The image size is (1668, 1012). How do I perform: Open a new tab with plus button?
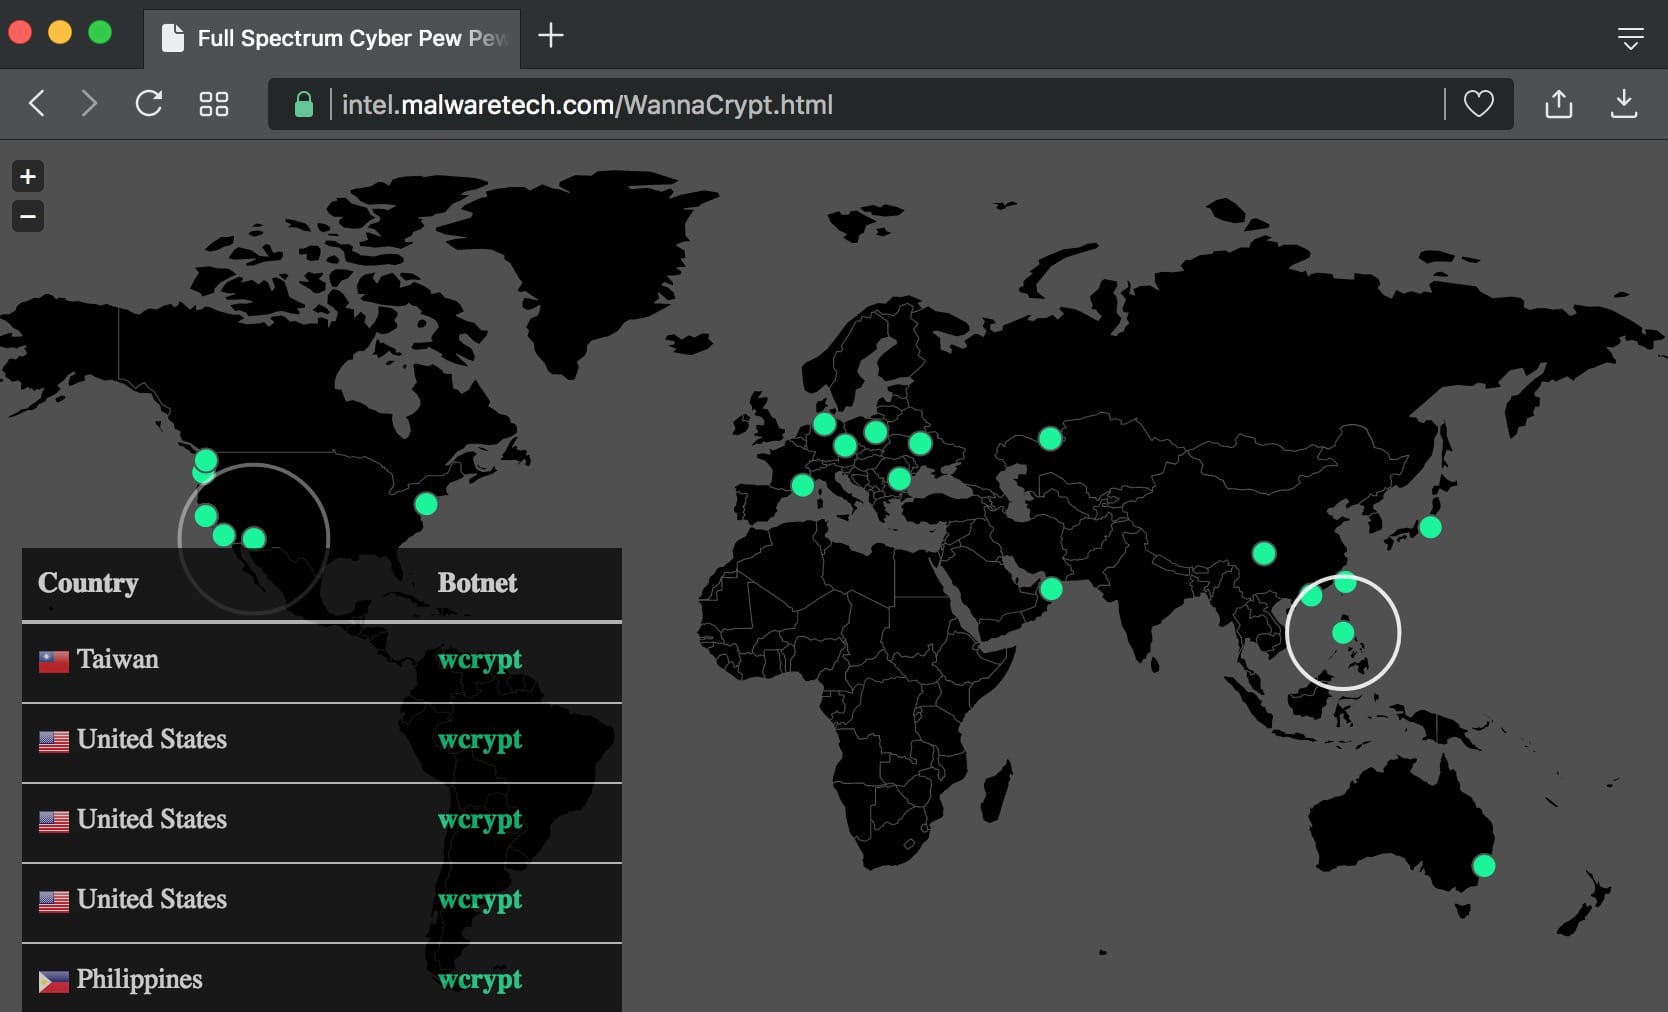(x=551, y=36)
